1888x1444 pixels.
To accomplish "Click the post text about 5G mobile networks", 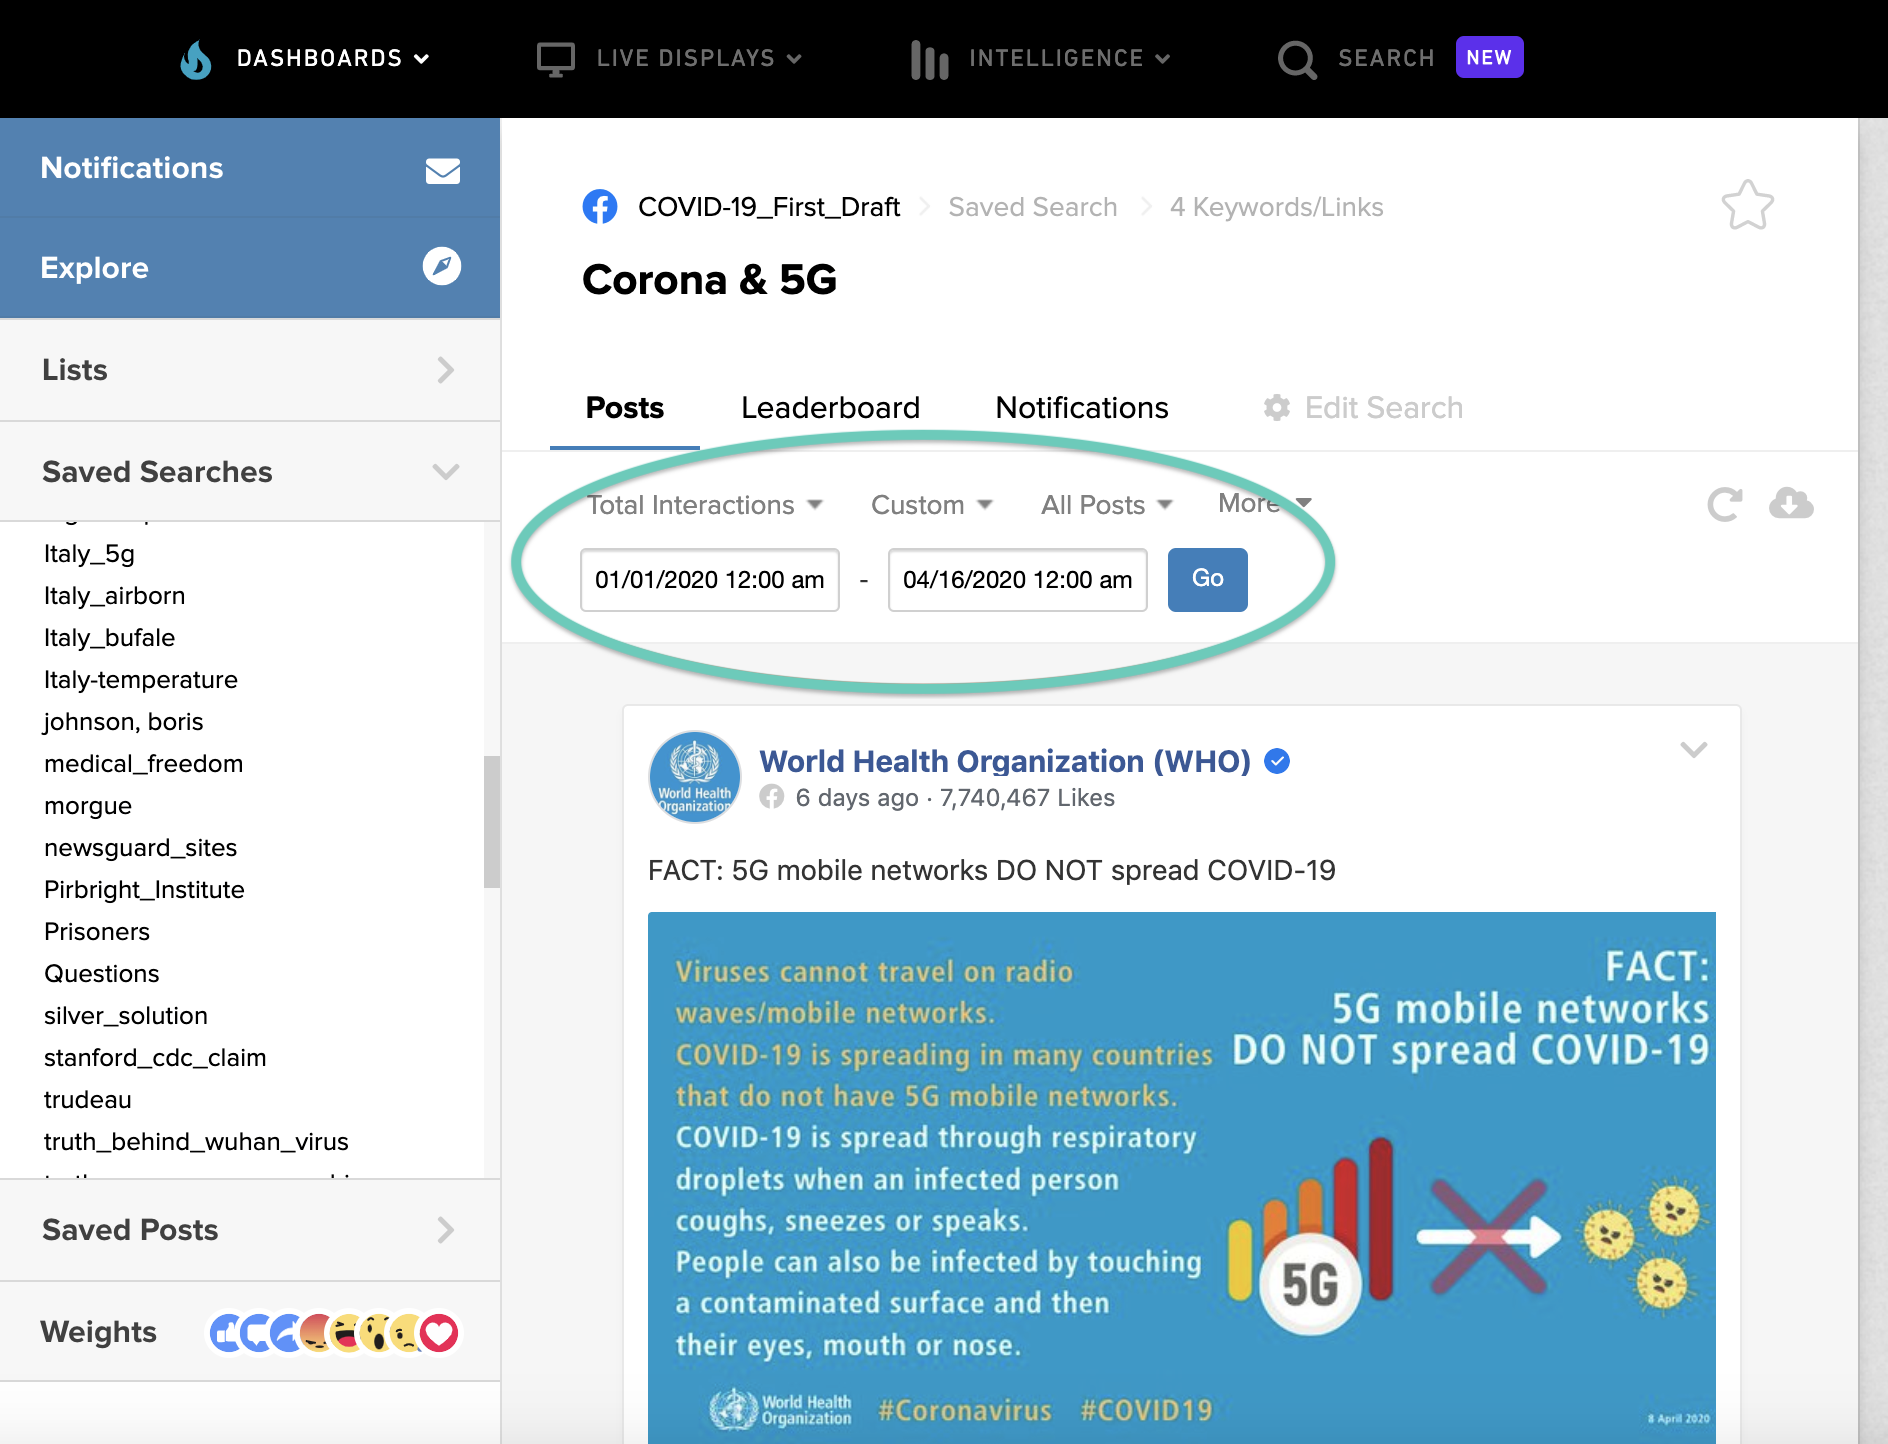I will pos(992,870).
